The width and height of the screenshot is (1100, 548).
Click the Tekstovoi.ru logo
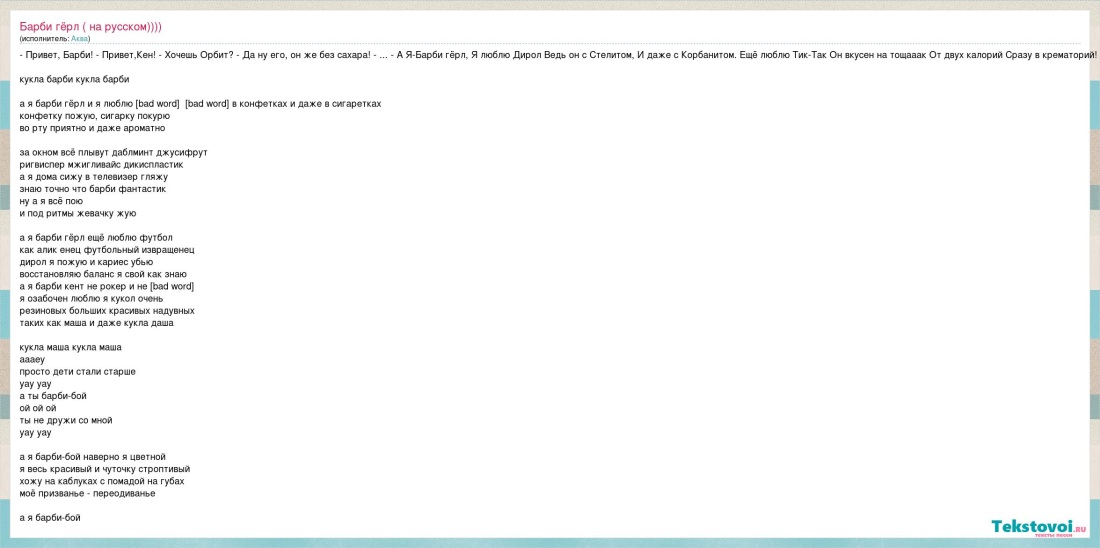tap(1037, 527)
